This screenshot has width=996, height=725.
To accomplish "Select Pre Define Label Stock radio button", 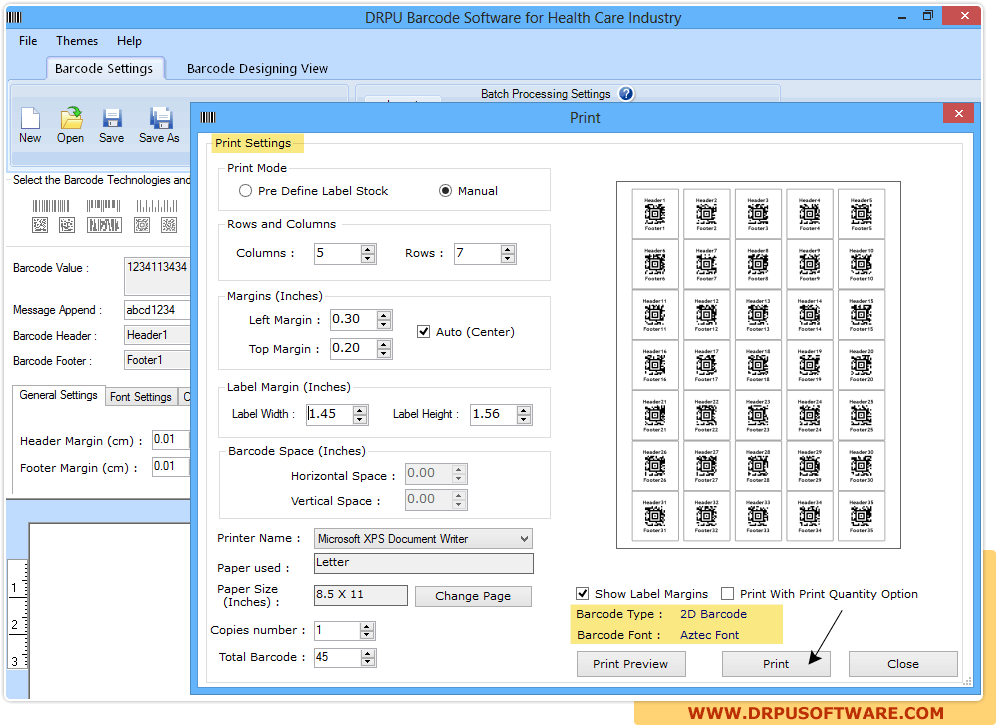I will (x=245, y=191).
